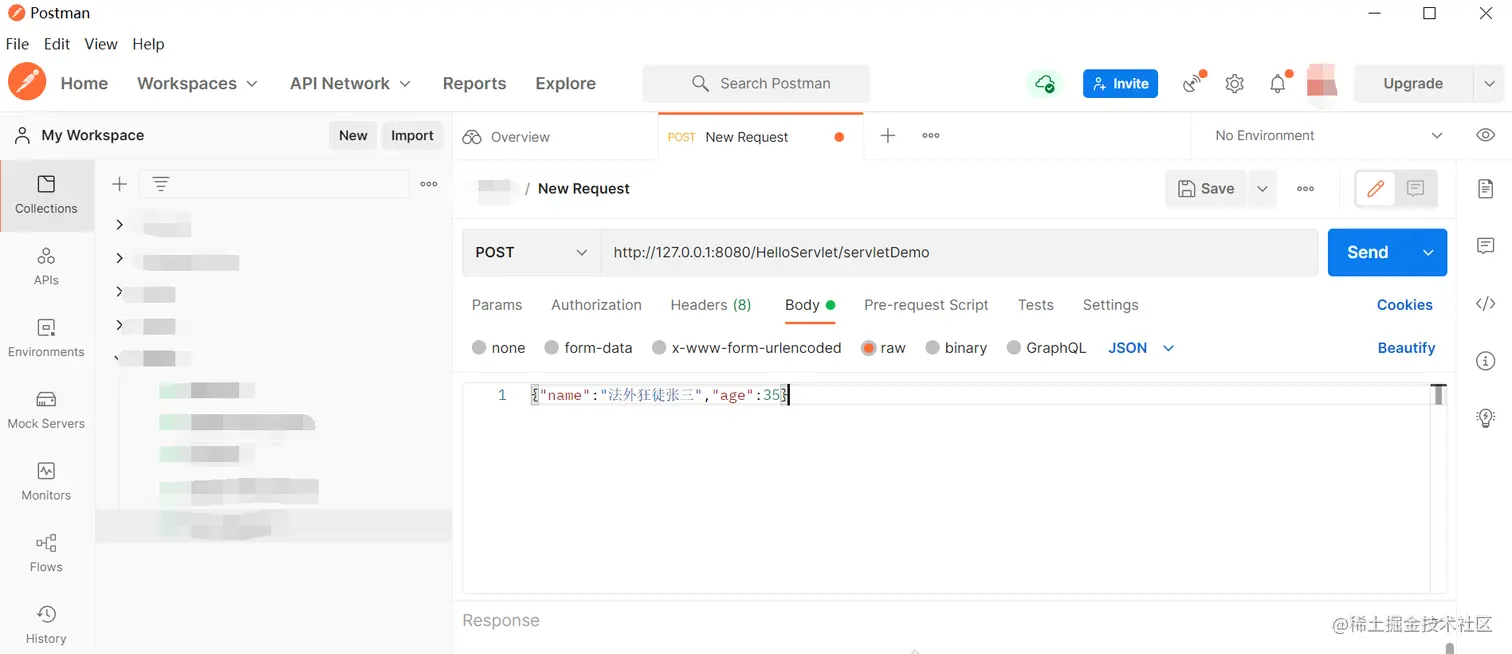
Task: Open the satellite capture requests icon
Action: [x=1193, y=83]
